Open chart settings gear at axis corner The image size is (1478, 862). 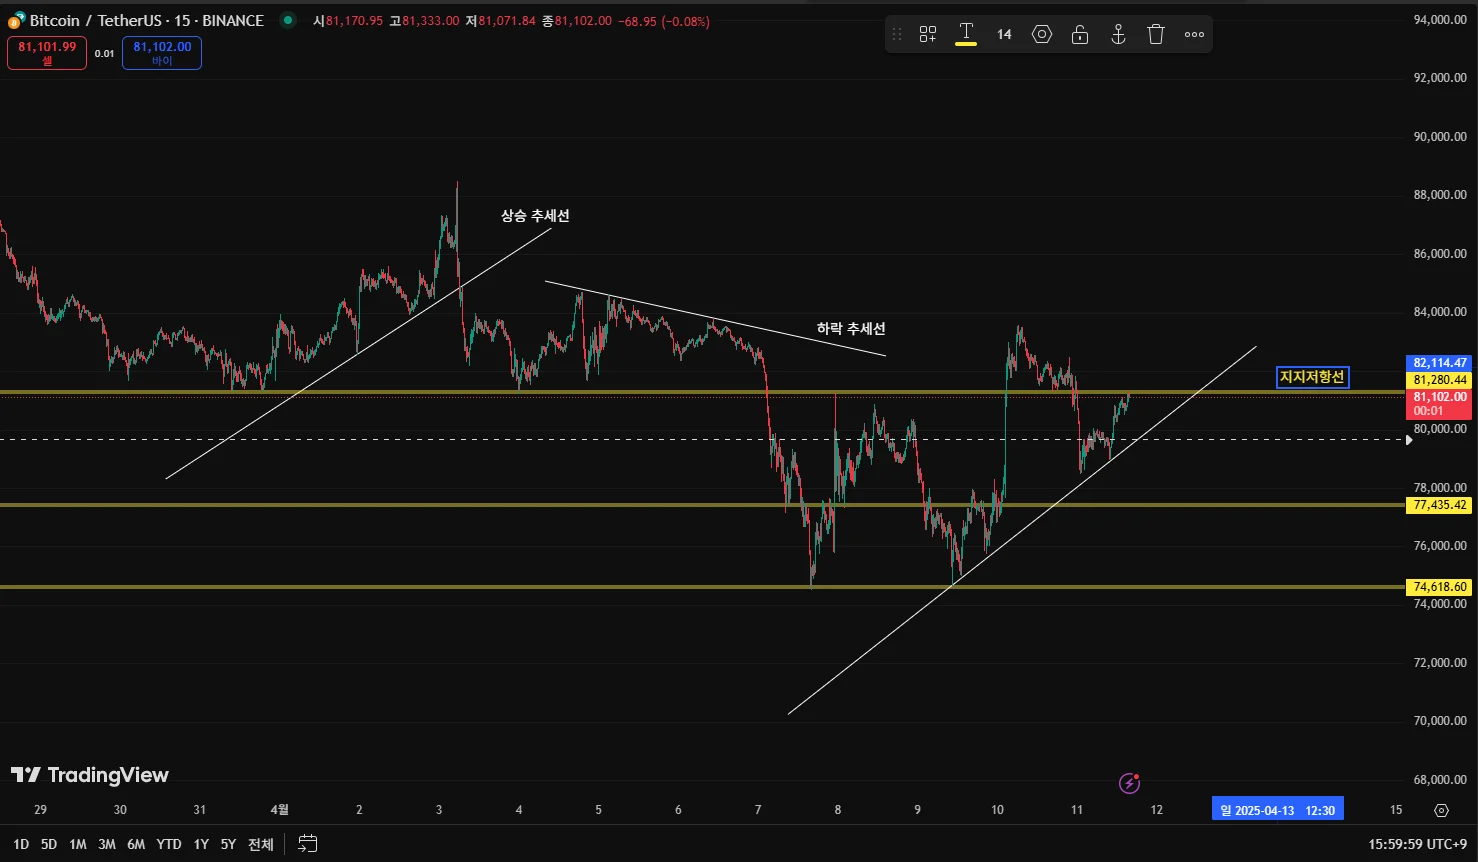(x=1441, y=810)
